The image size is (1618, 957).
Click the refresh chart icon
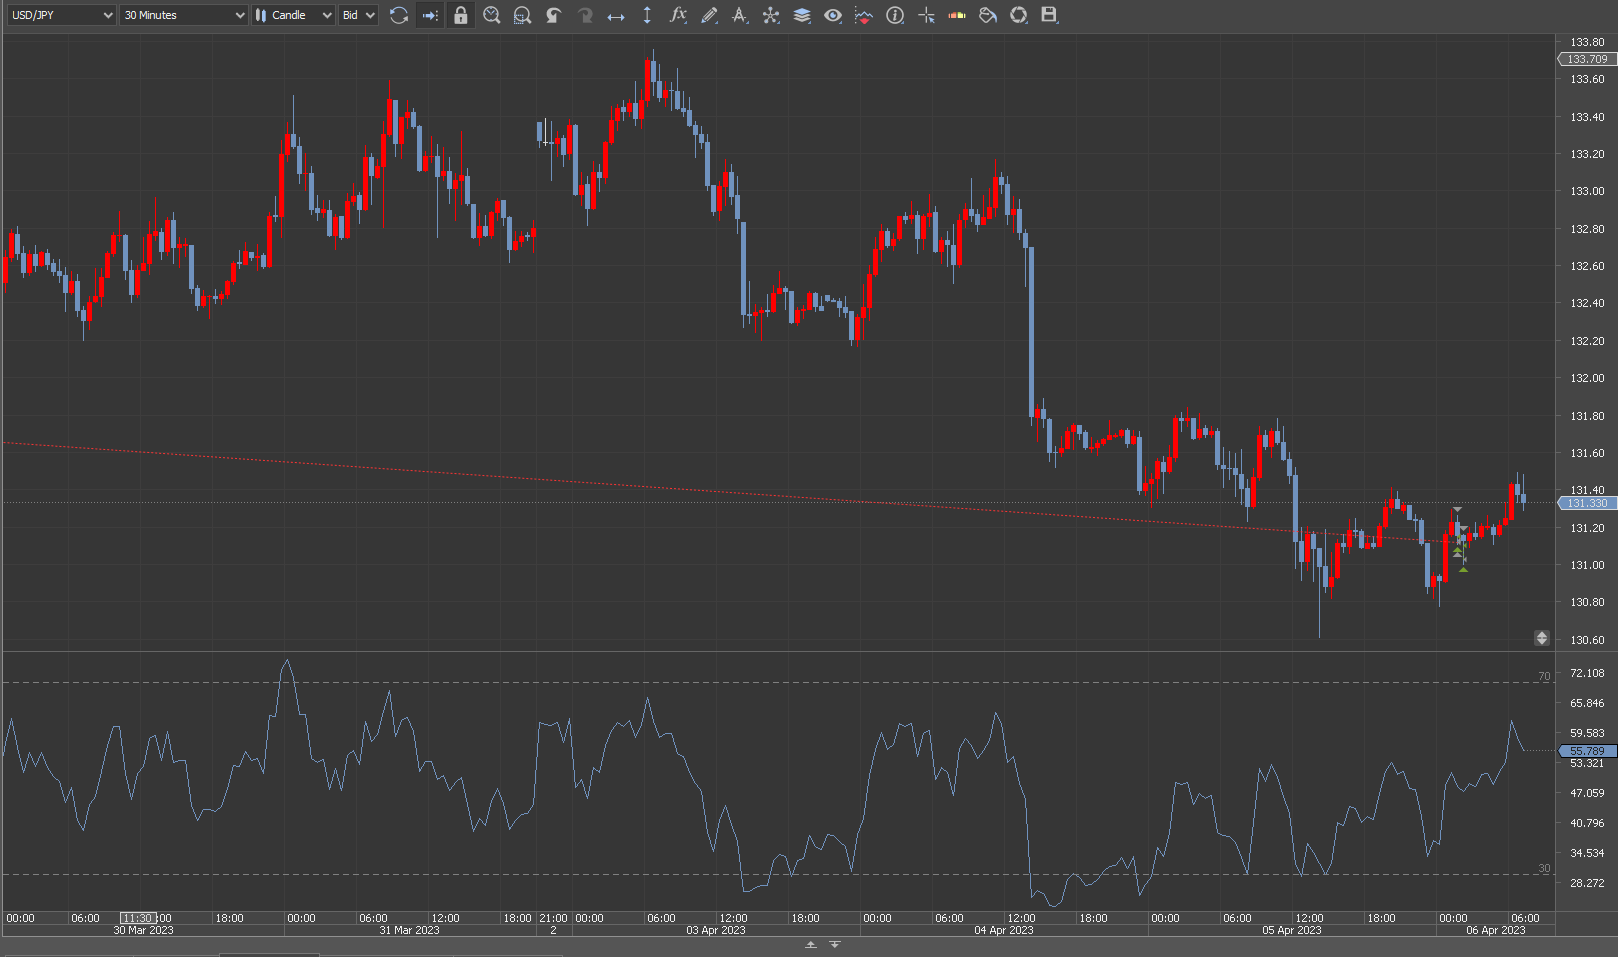pyautogui.click(x=399, y=15)
